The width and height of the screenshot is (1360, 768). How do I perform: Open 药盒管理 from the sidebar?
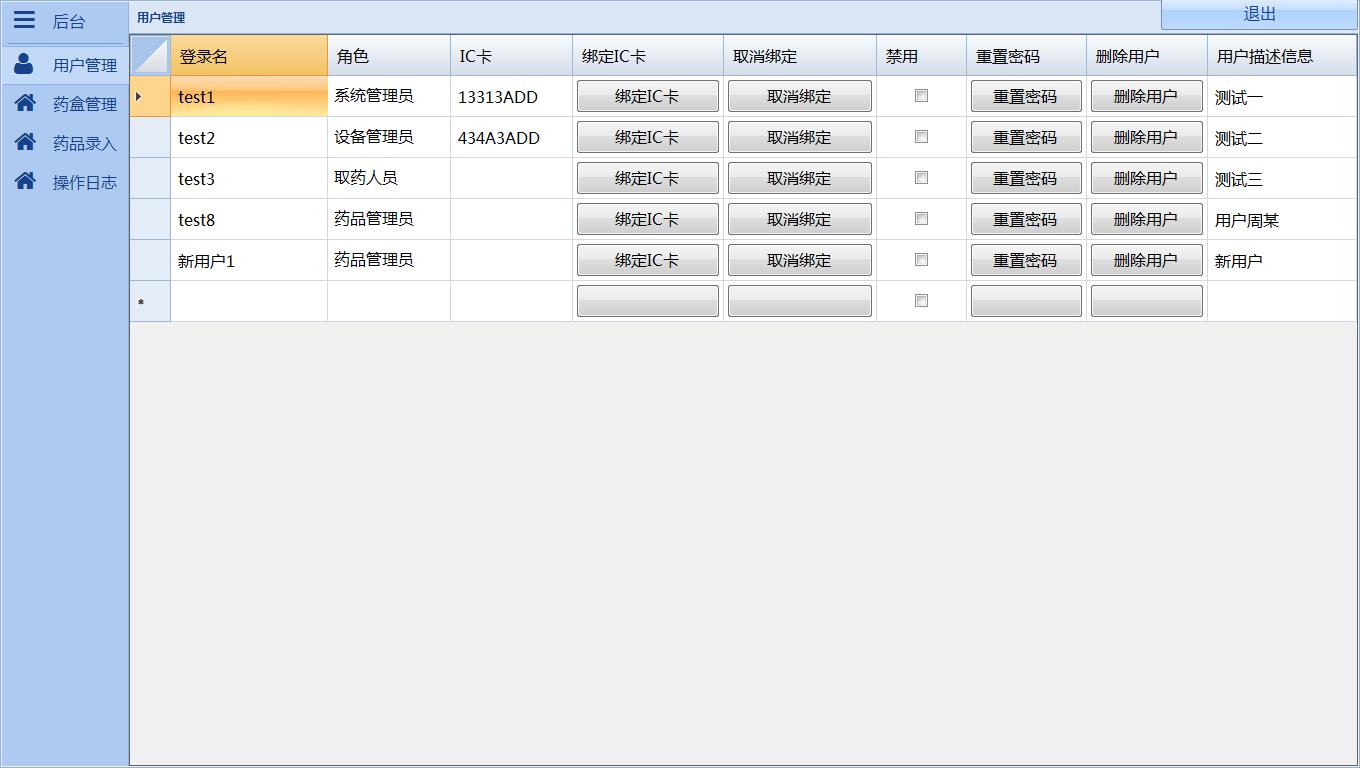coord(84,104)
